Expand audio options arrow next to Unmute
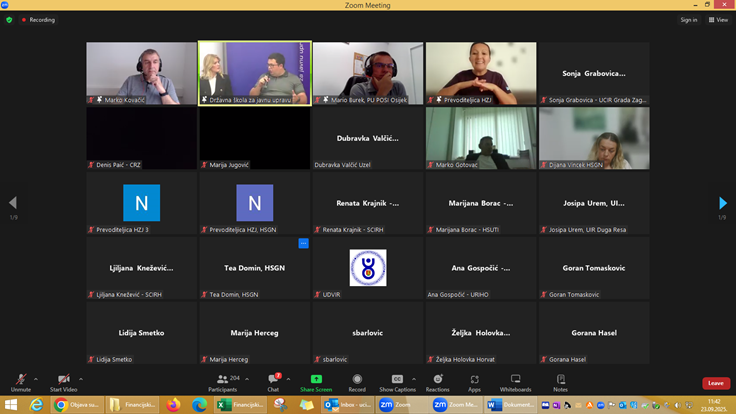The image size is (736, 414). 35,378
